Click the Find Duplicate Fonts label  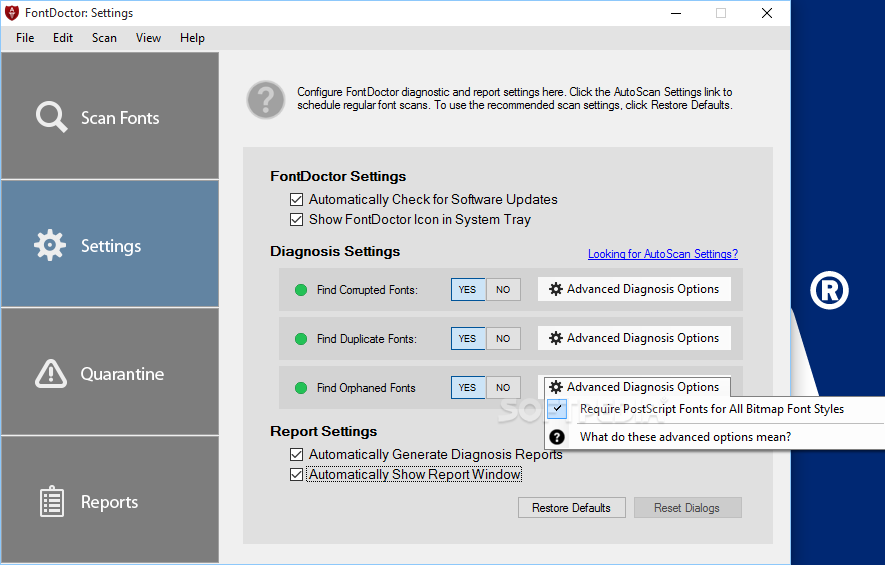[x=367, y=339]
